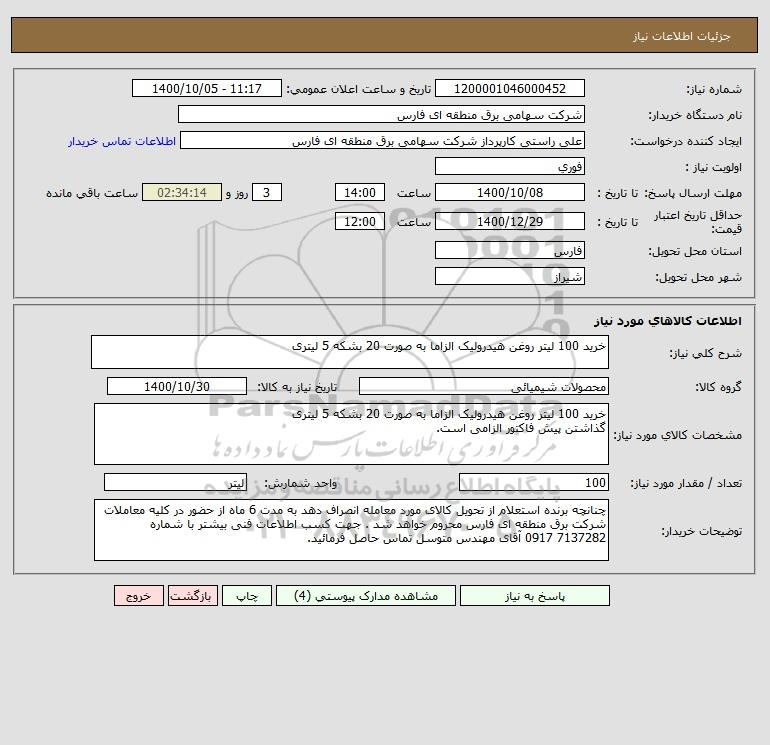Click 'مهلت ارسال پاسخ: تا تاریخ :' label
The height and width of the screenshot is (745, 770).
[670, 193]
